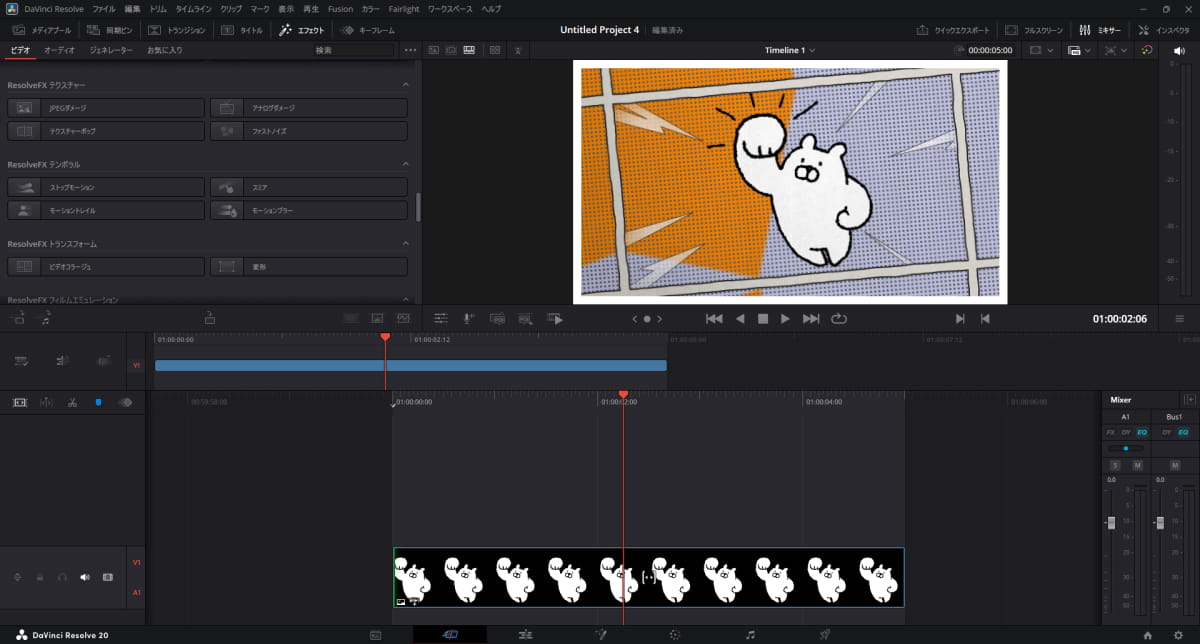
Task: Open the メディアプール panel
Action: click(x=41, y=30)
